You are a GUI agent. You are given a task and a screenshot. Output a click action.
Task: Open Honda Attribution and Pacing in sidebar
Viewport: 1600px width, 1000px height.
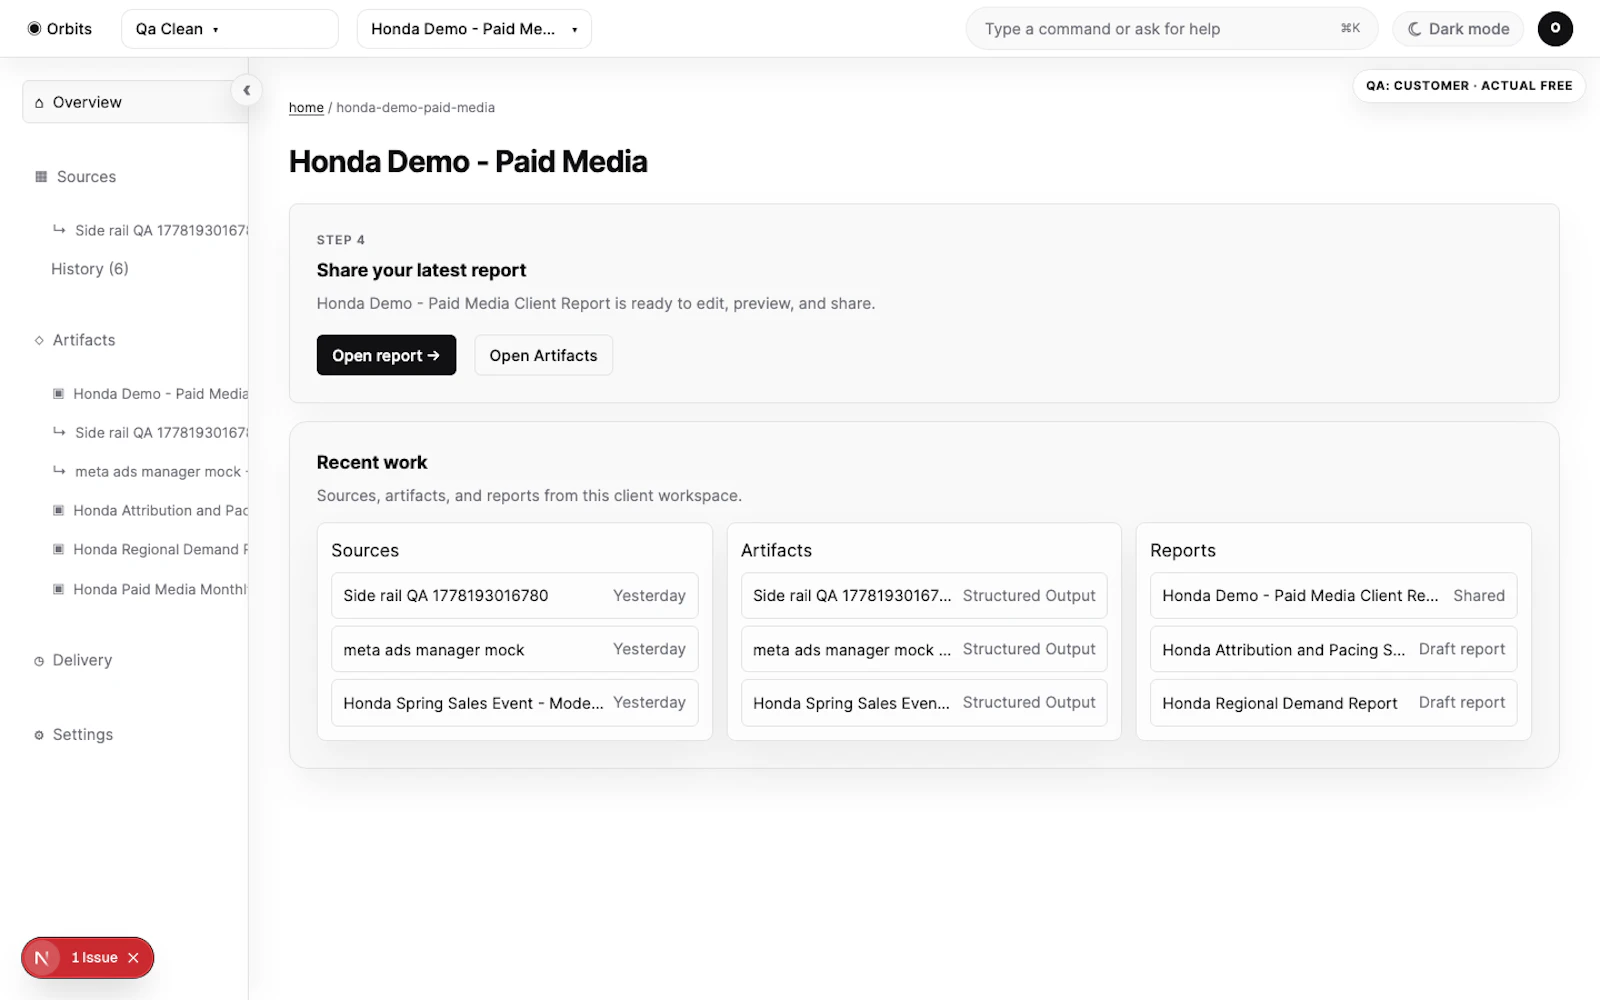150,511
